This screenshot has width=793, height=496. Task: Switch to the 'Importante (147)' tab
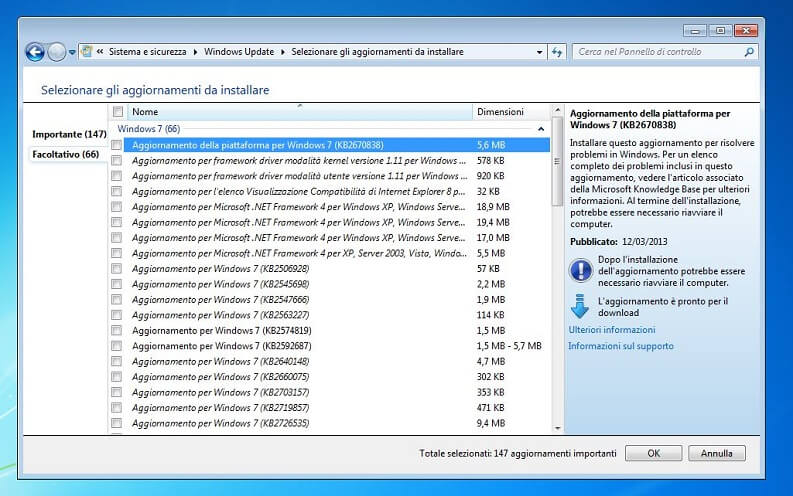(69, 134)
